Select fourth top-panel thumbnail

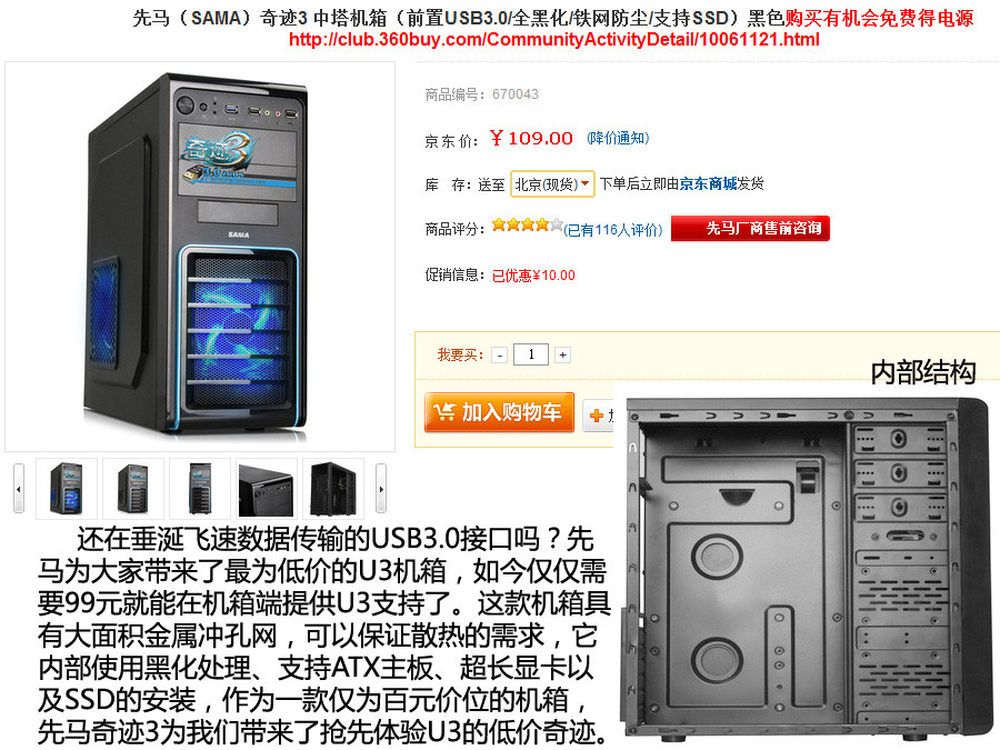[266, 489]
